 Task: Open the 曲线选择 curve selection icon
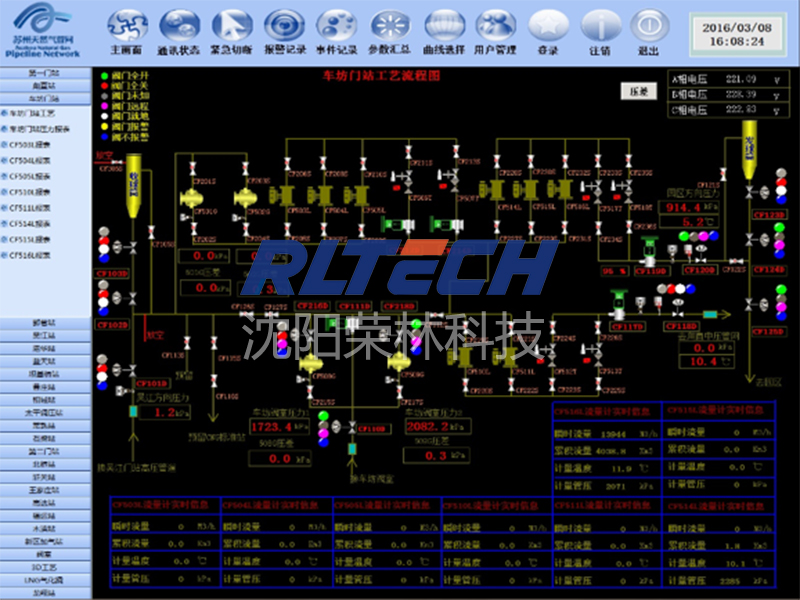point(444,26)
